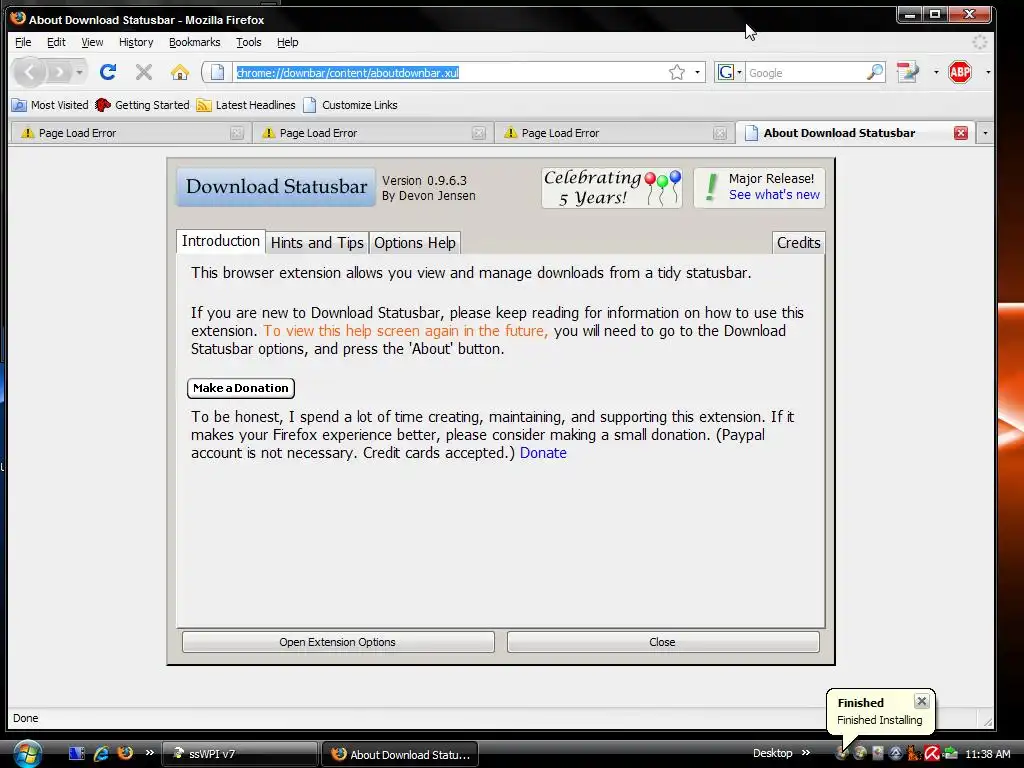Switch to the second Page Load Error tab
Screen dimensions: 1024x768
point(371,133)
